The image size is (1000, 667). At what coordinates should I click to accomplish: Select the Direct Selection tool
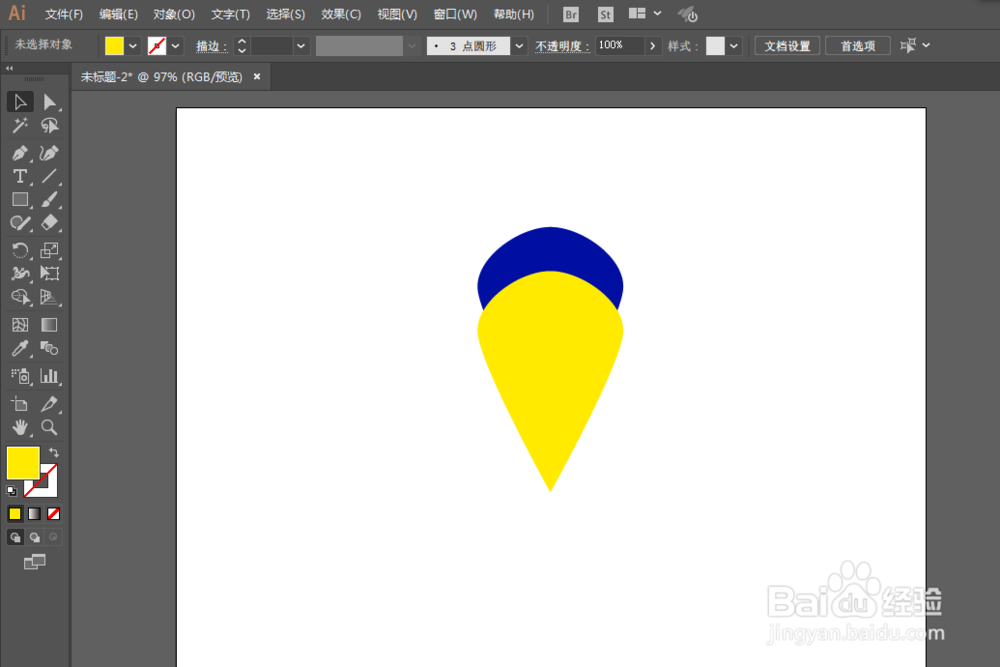point(49,102)
